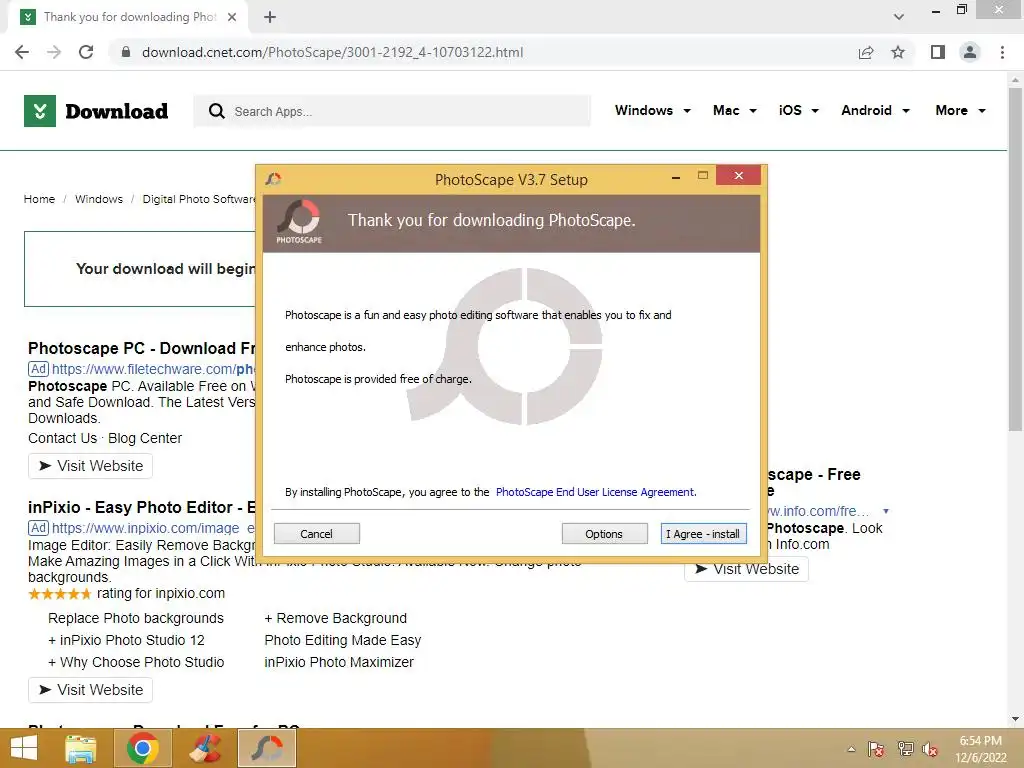This screenshot has height=768, width=1024.
Task: Visit Website for inPixio ad
Action: (x=90, y=690)
